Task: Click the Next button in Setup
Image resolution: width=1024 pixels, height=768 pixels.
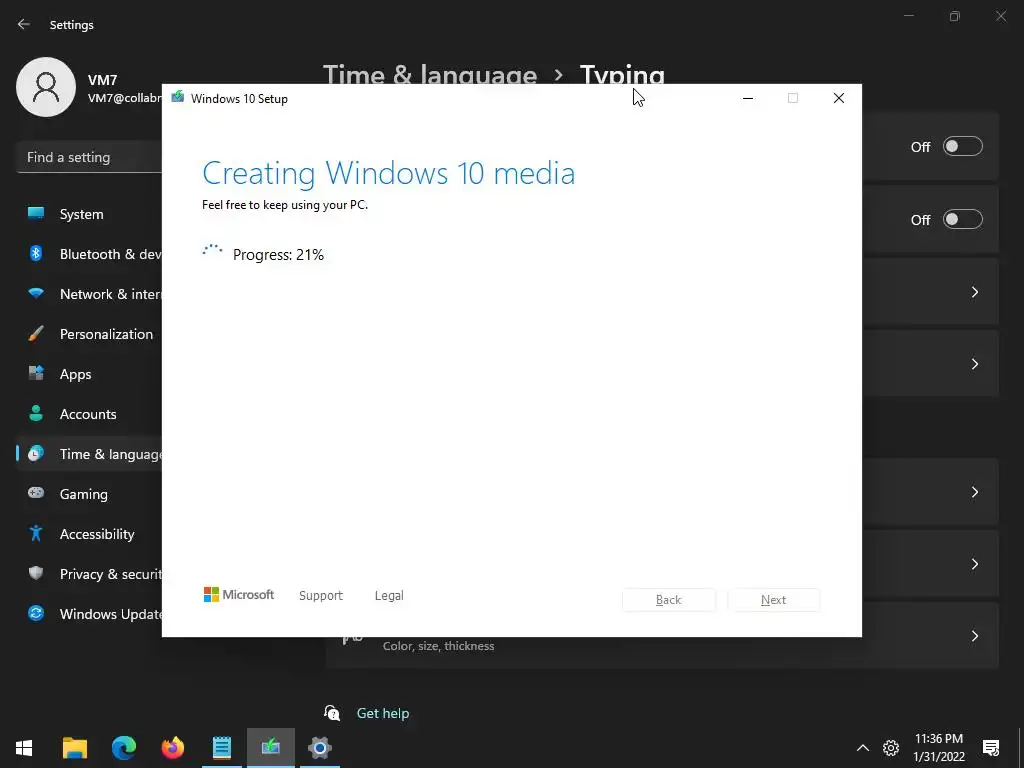Action: point(773,600)
